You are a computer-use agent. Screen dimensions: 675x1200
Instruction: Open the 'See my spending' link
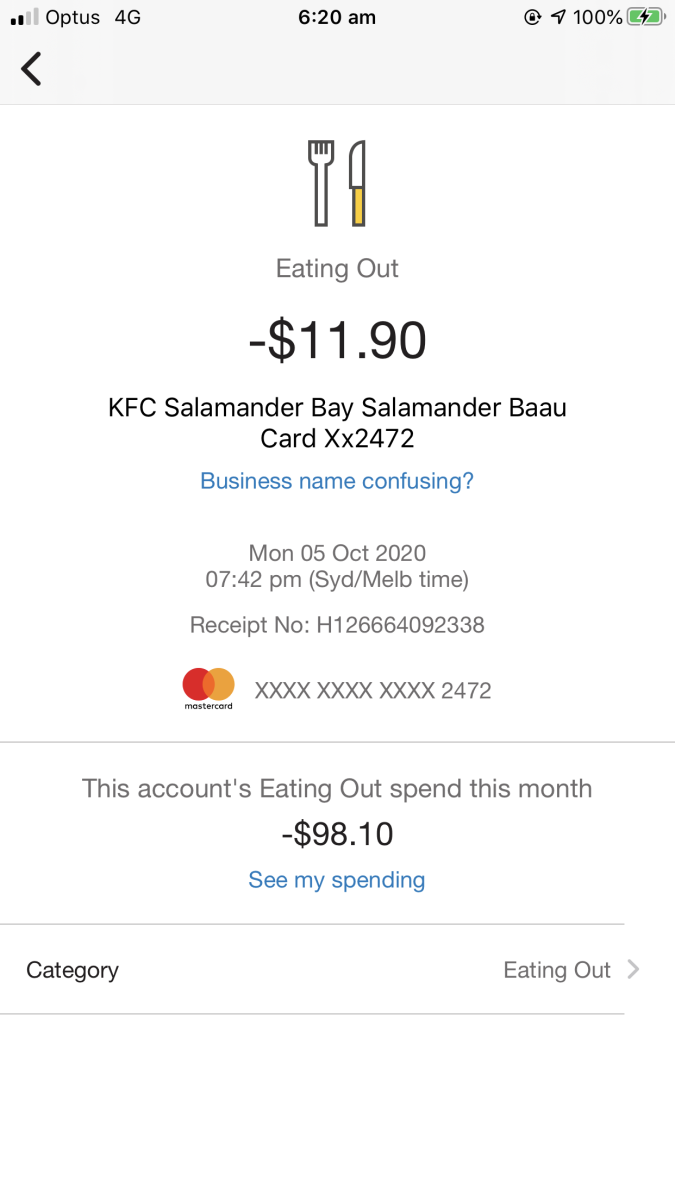[x=337, y=880]
